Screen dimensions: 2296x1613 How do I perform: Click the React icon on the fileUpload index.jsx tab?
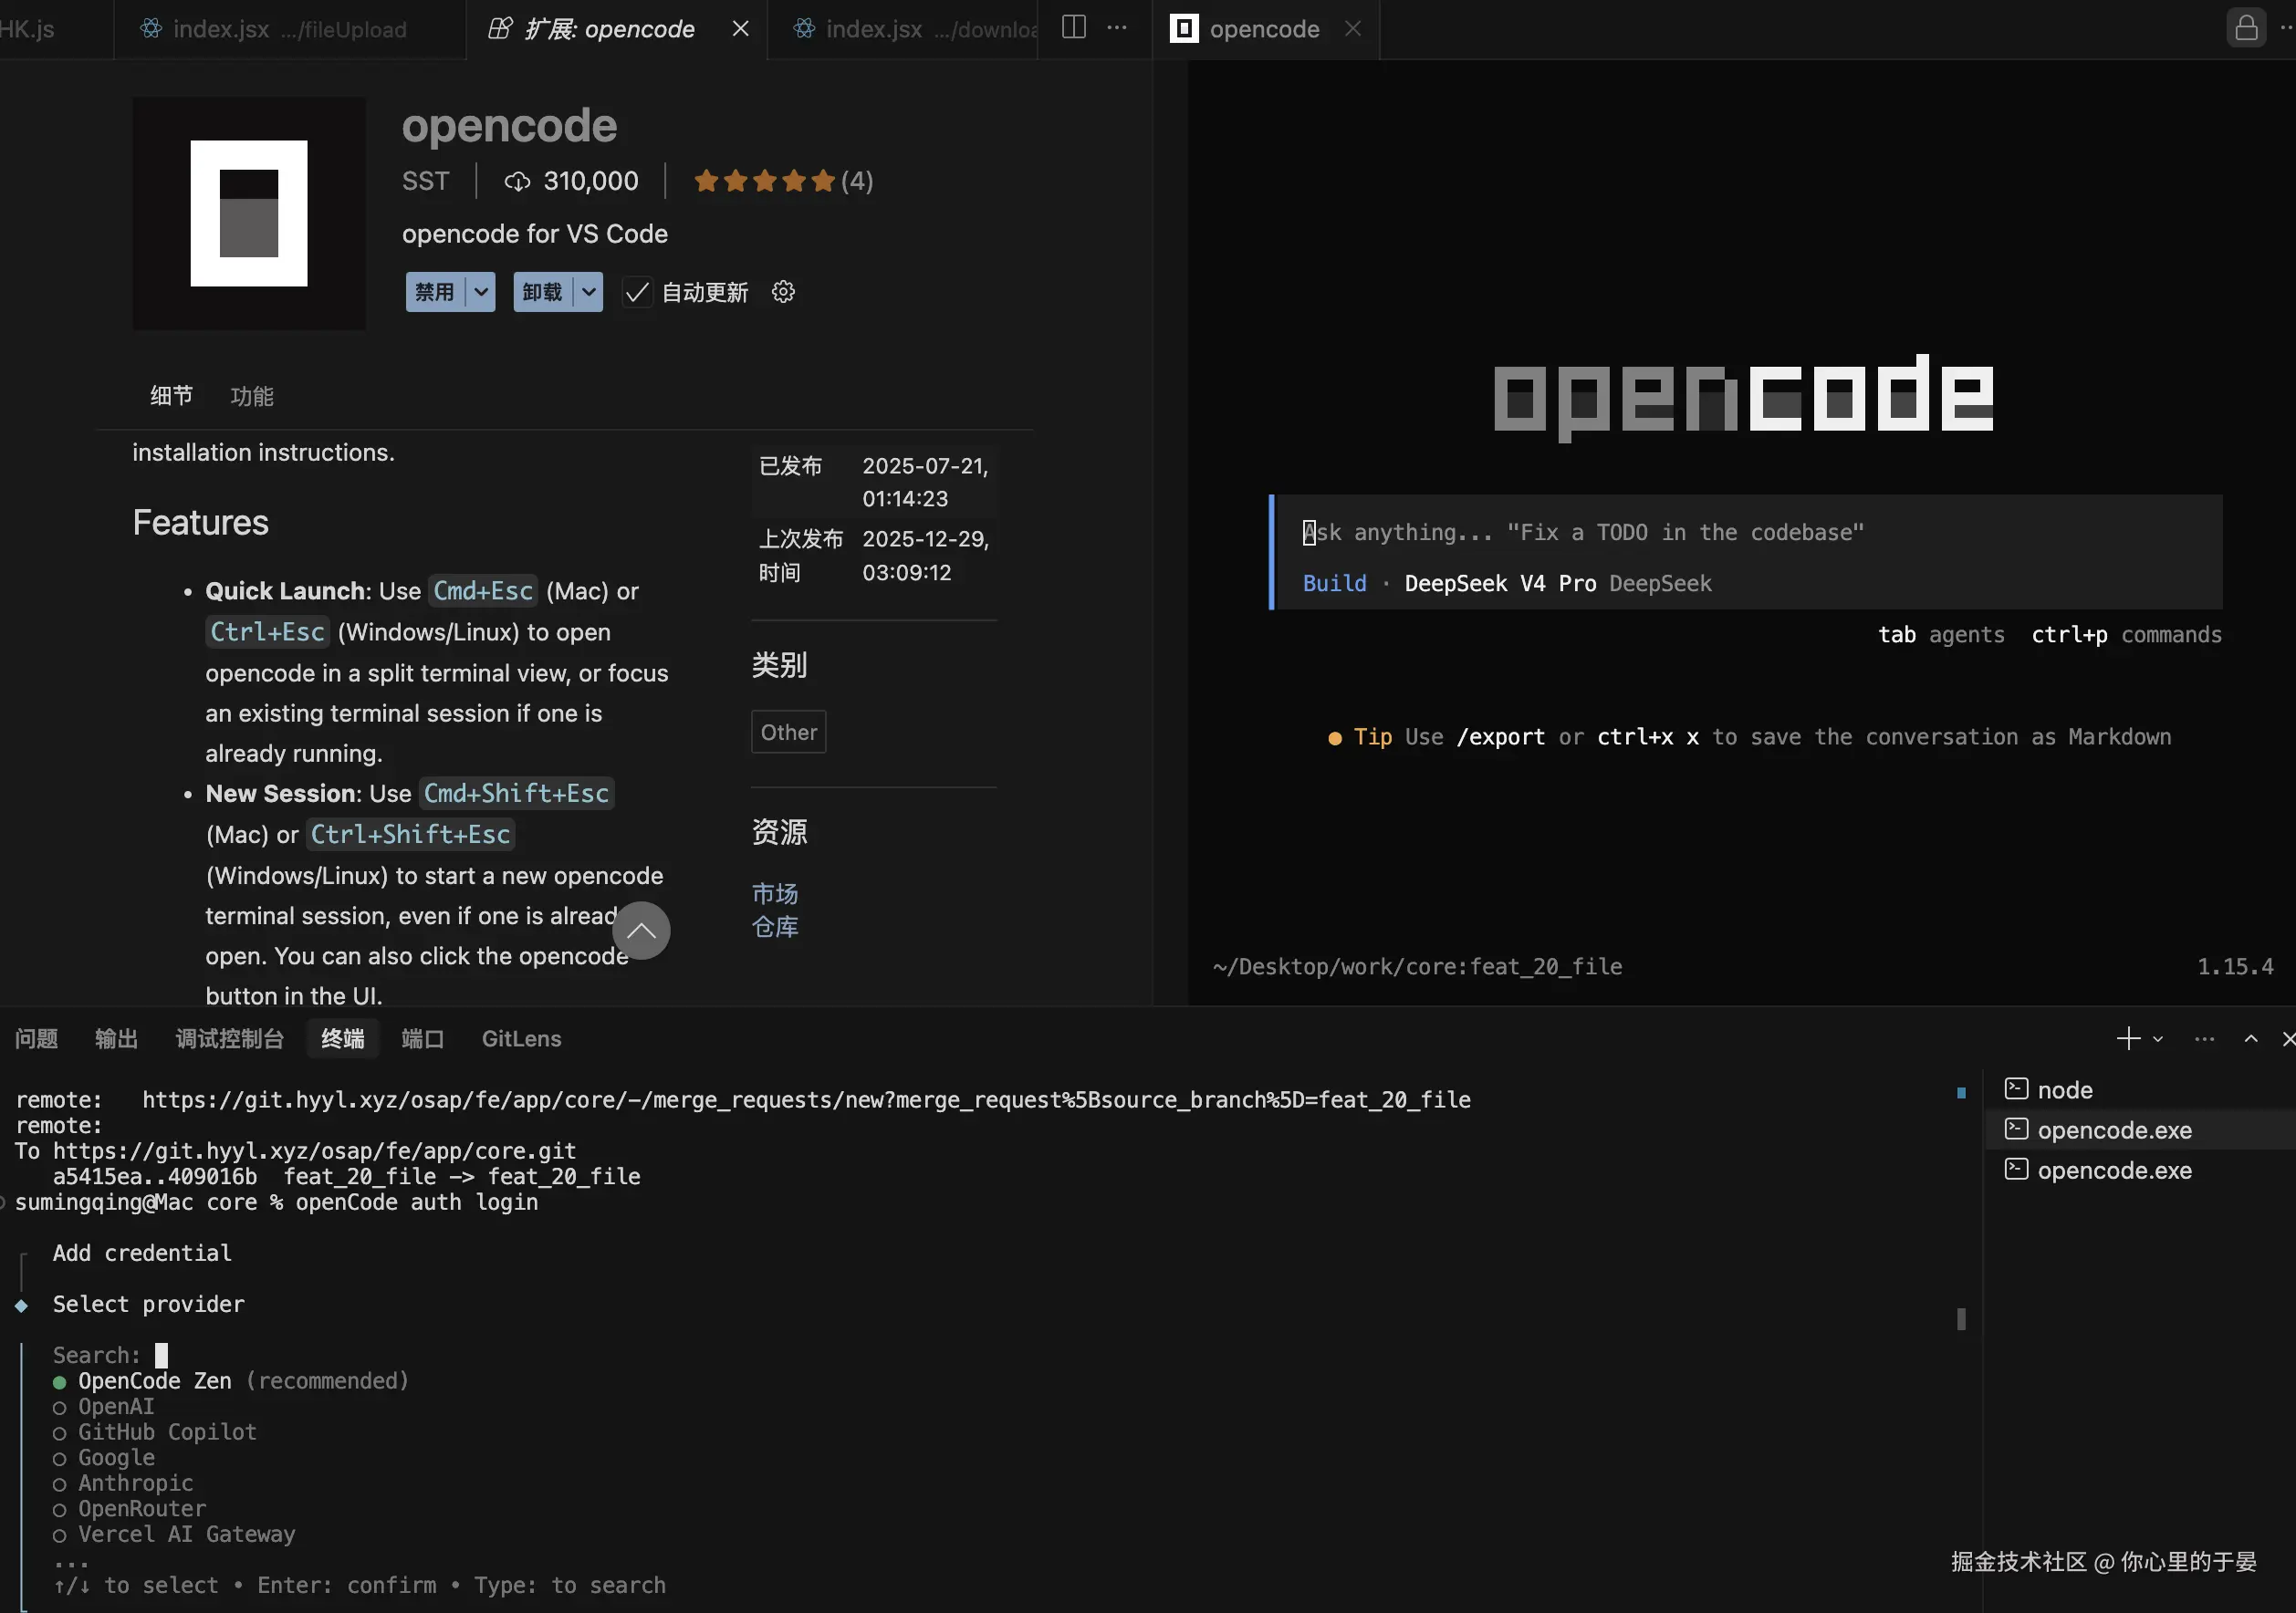click(151, 28)
